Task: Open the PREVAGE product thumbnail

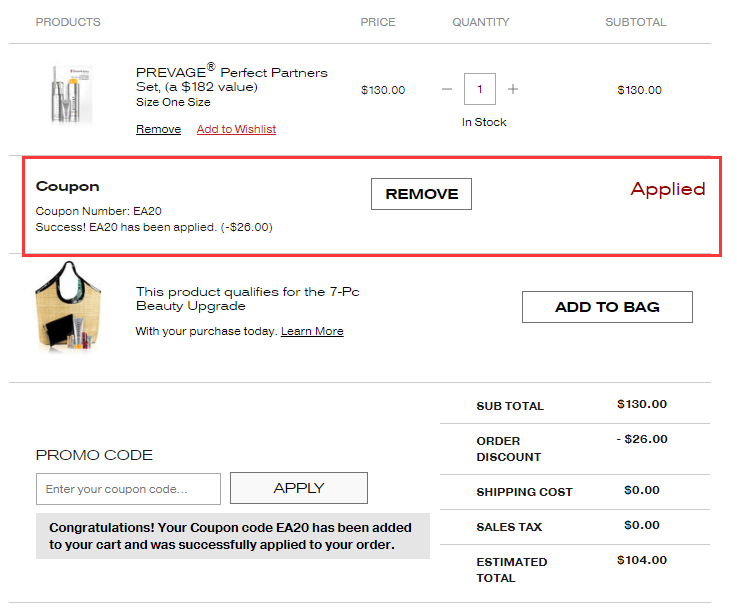Action: point(70,94)
